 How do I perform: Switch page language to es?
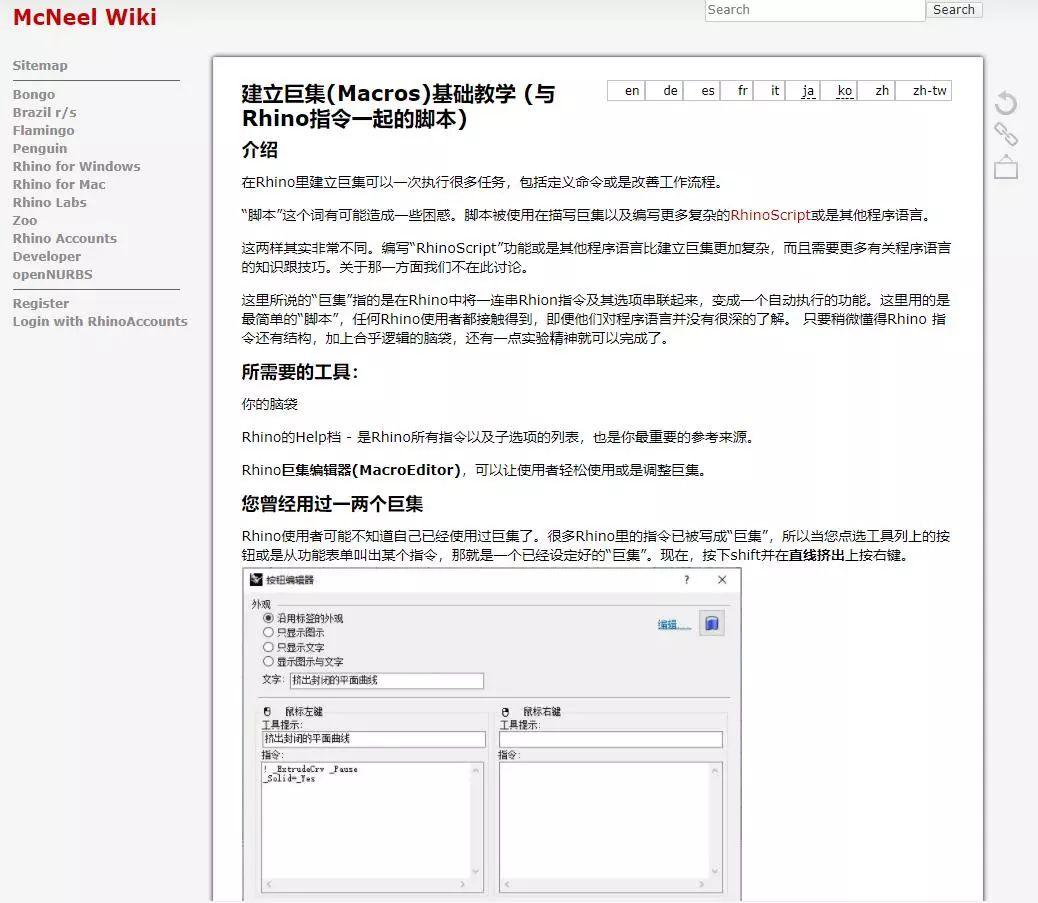point(708,91)
